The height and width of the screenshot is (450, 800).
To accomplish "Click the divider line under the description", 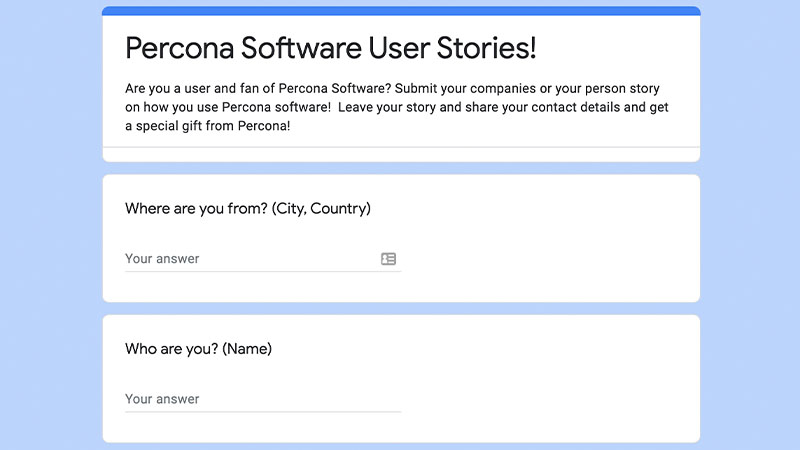I will tap(401, 147).
